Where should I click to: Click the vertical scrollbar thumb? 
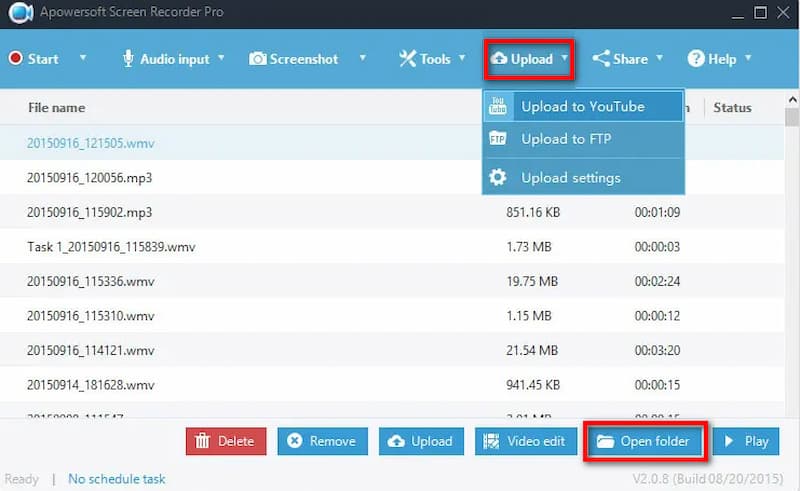tap(792, 117)
